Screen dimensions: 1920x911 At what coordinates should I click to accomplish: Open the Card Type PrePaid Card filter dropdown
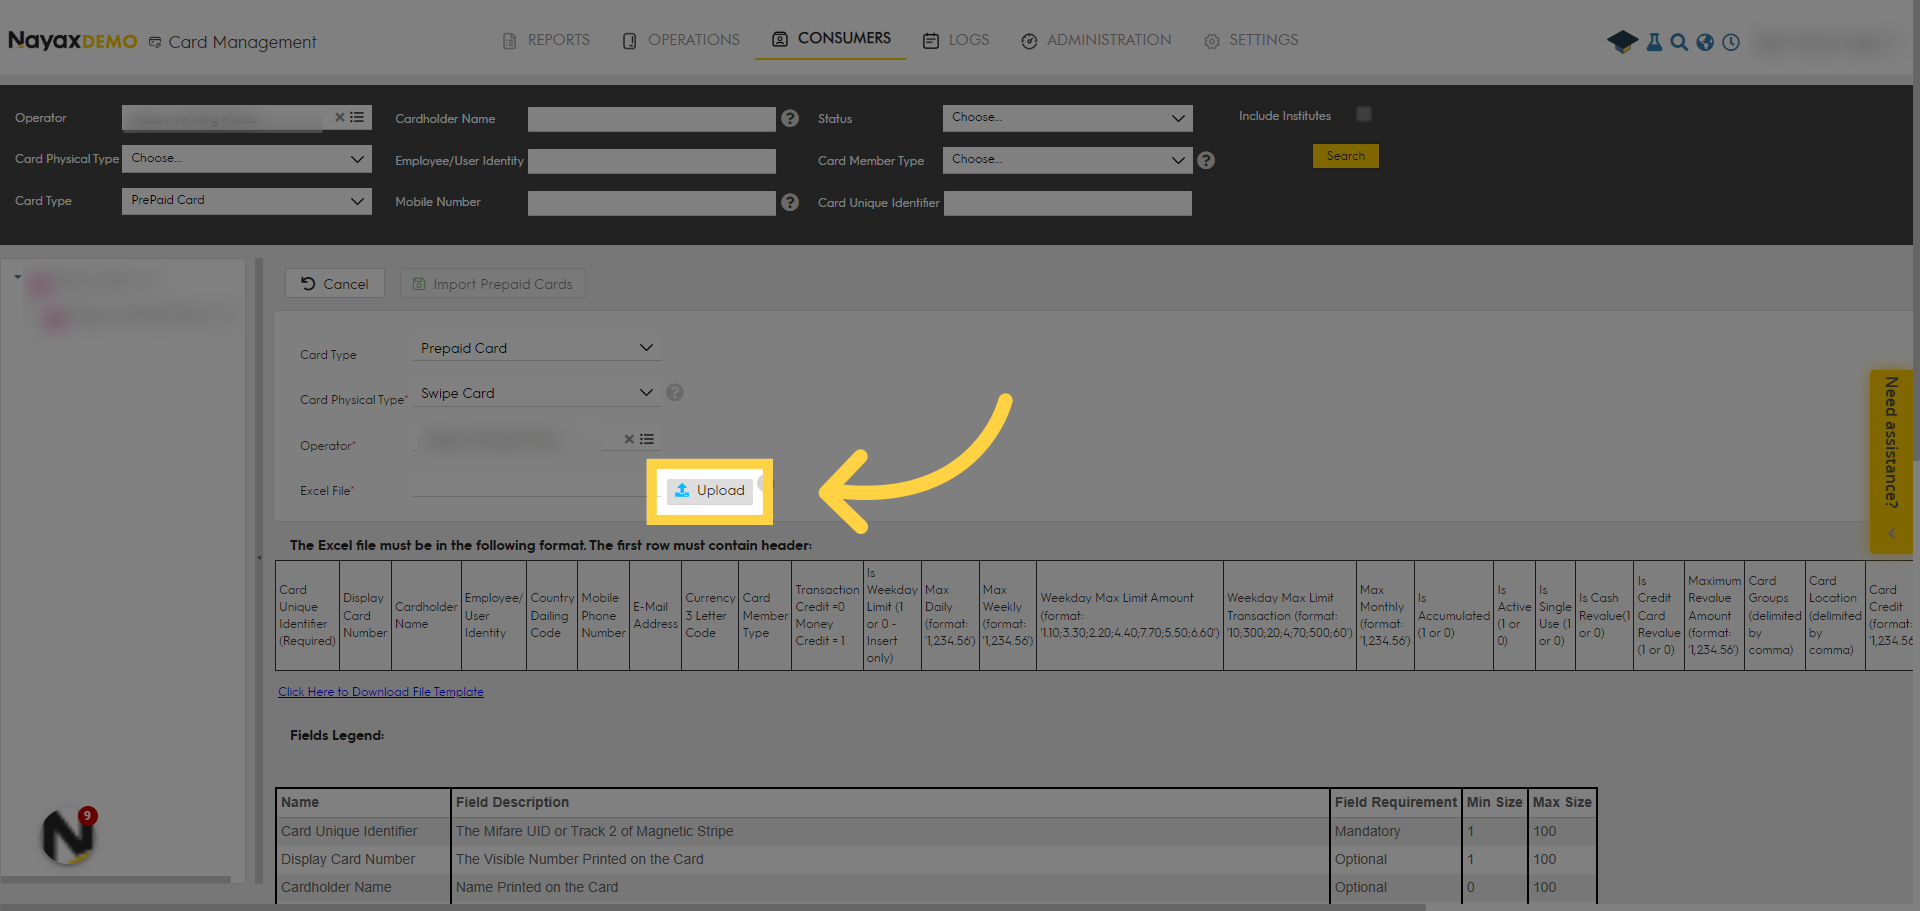pos(247,201)
